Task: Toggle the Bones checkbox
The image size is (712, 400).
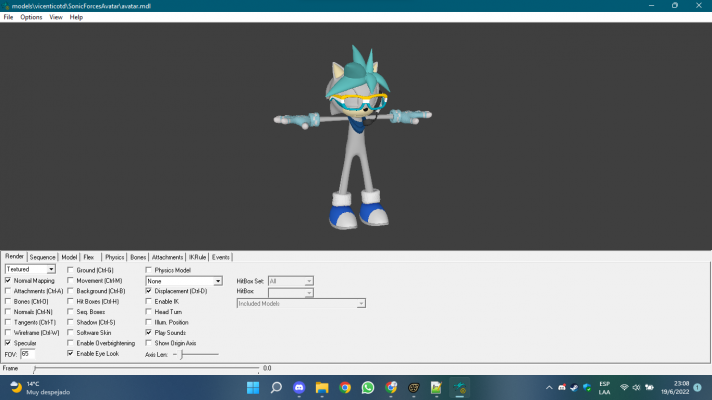Action: (x=9, y=301)
